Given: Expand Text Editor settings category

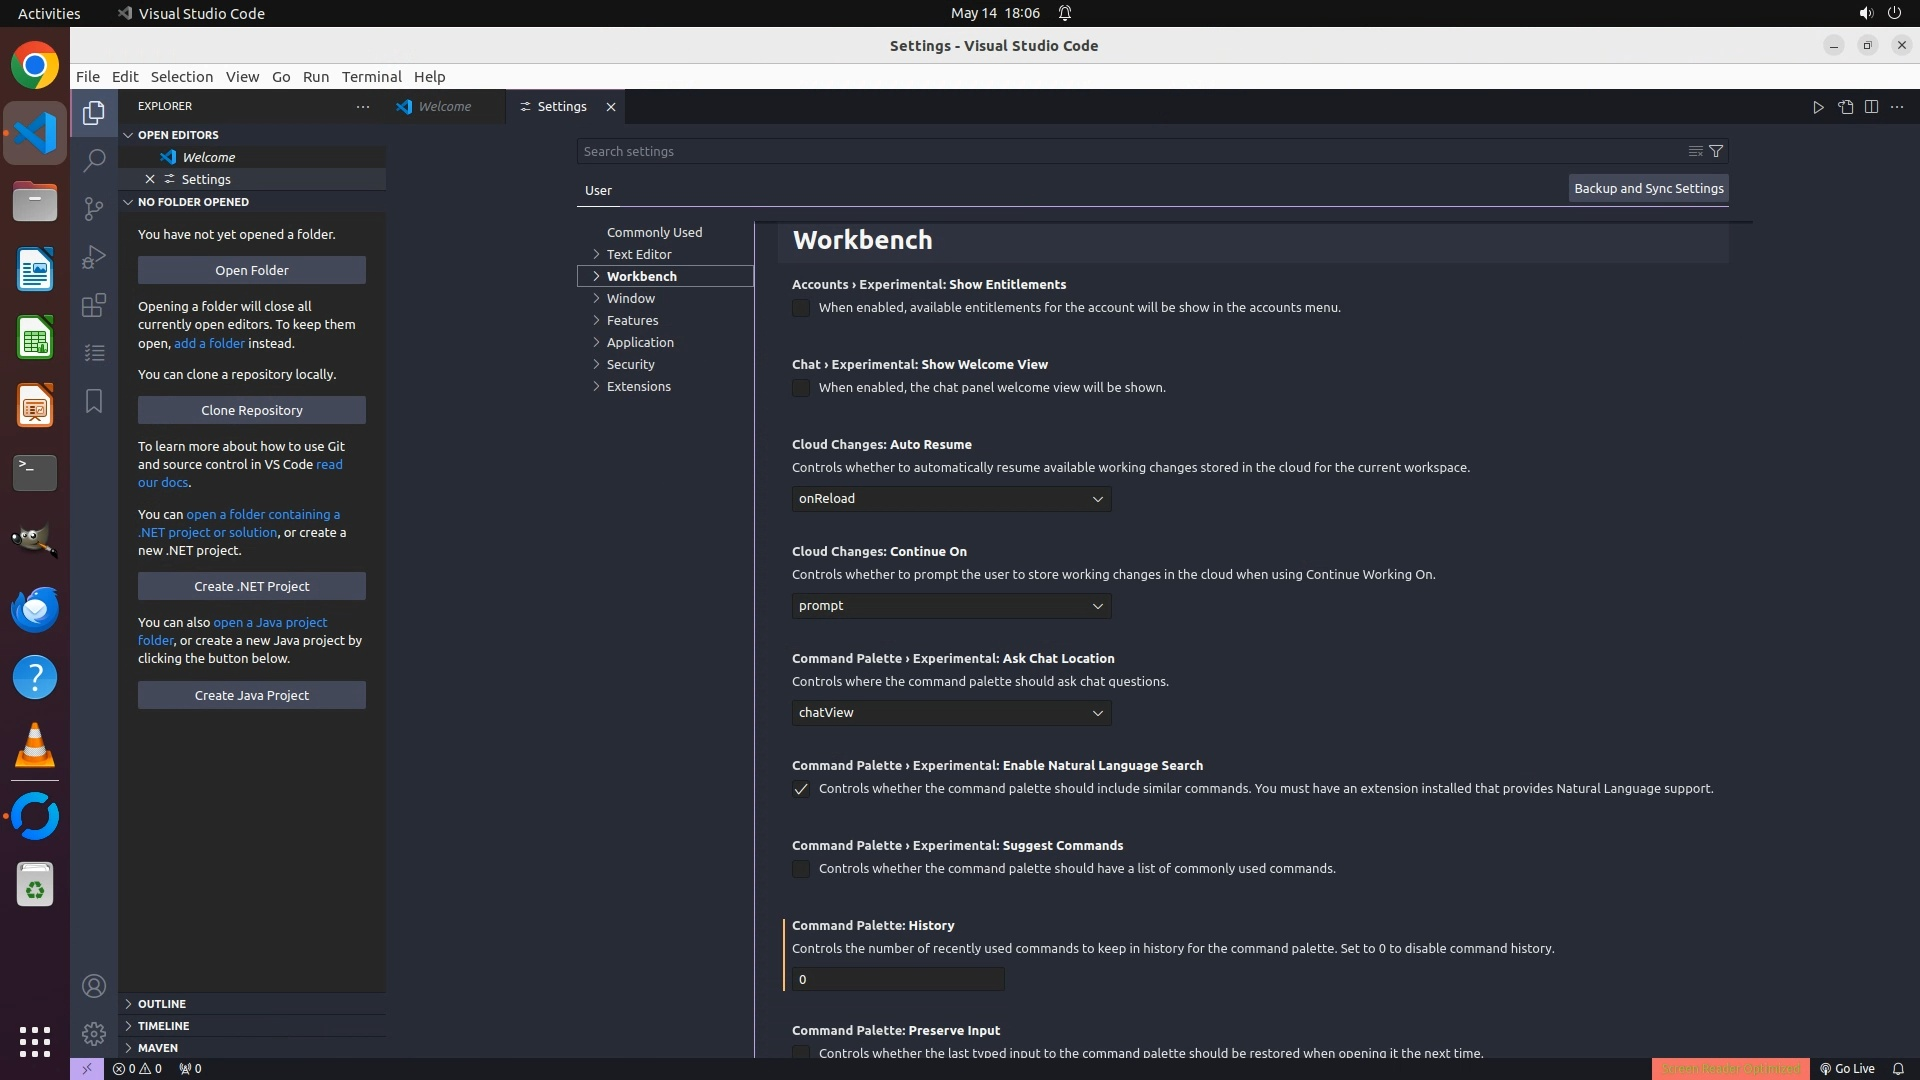Looking at the screenshot, I should point(638,254).
